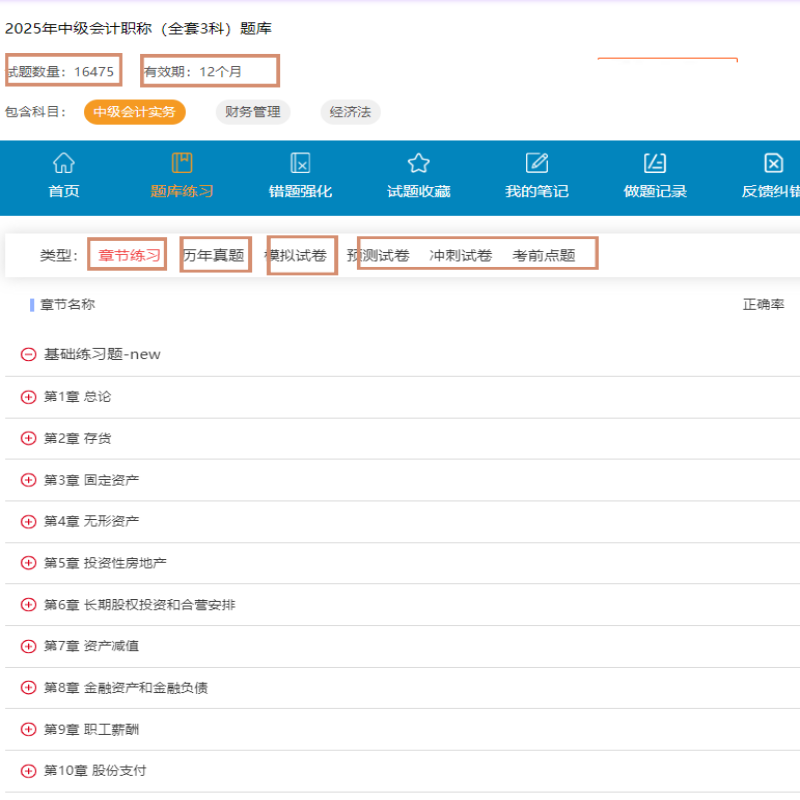Screen dimensions: 800x800
Task: Select the 历年真题 type tab
Action: point(213,255)
